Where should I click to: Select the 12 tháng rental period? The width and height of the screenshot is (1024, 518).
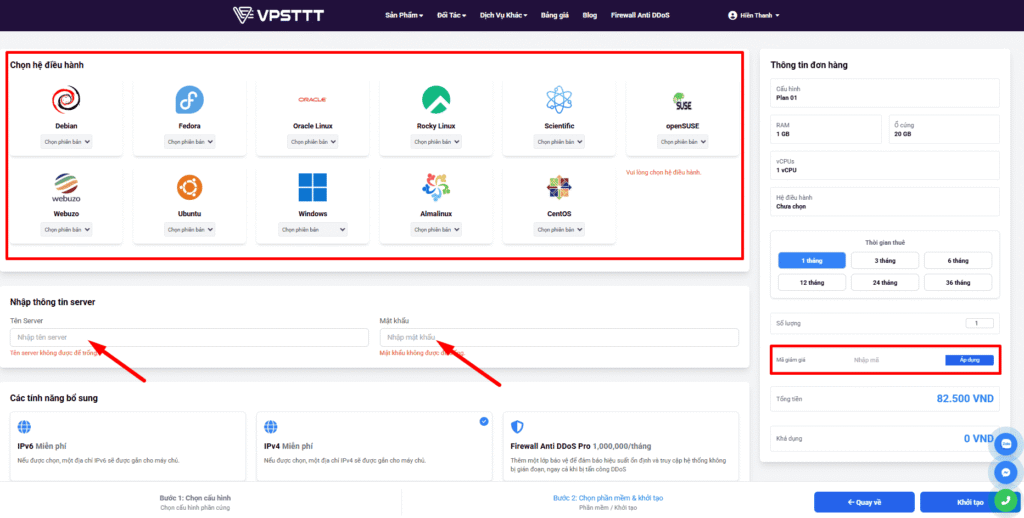tap(812, 283)
